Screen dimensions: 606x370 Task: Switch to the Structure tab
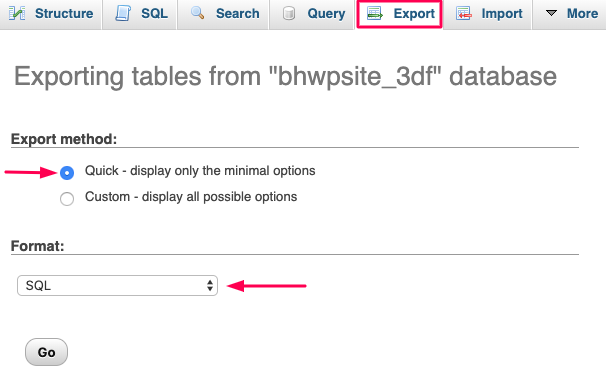(x=51, y=14)
